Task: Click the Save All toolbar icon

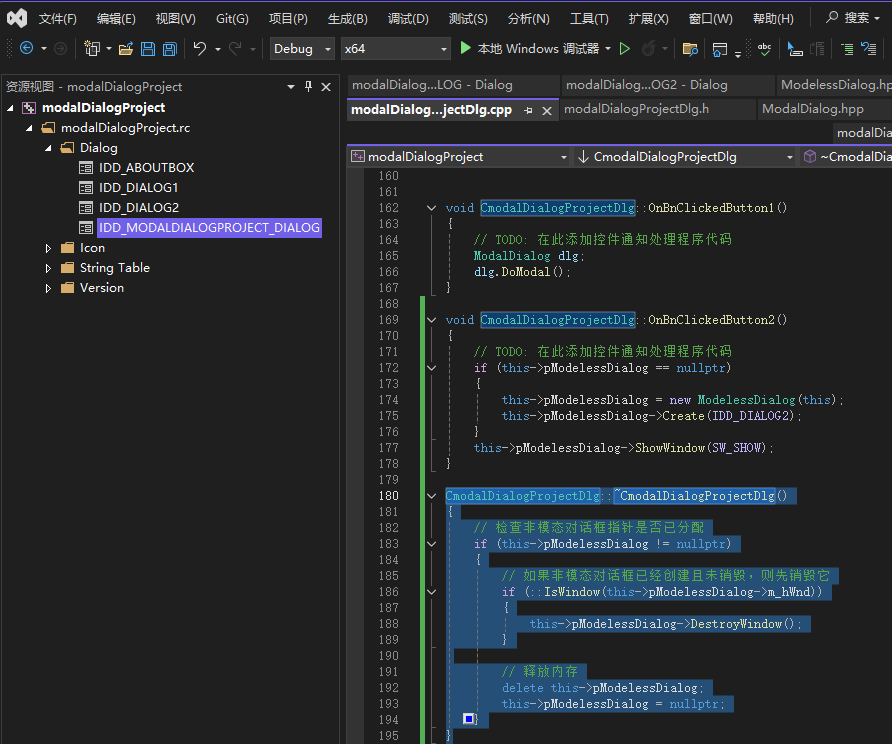Action: coord(169,49)
